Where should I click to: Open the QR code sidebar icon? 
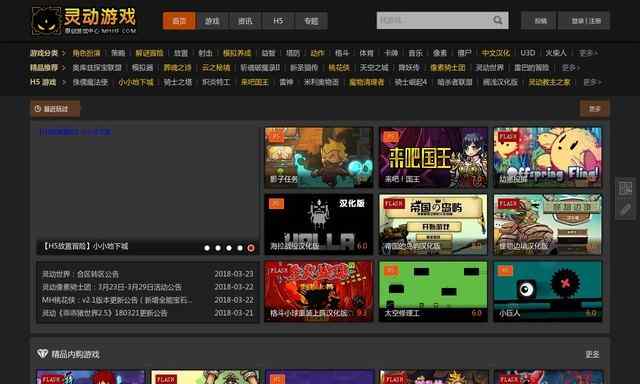pos(625,188)
